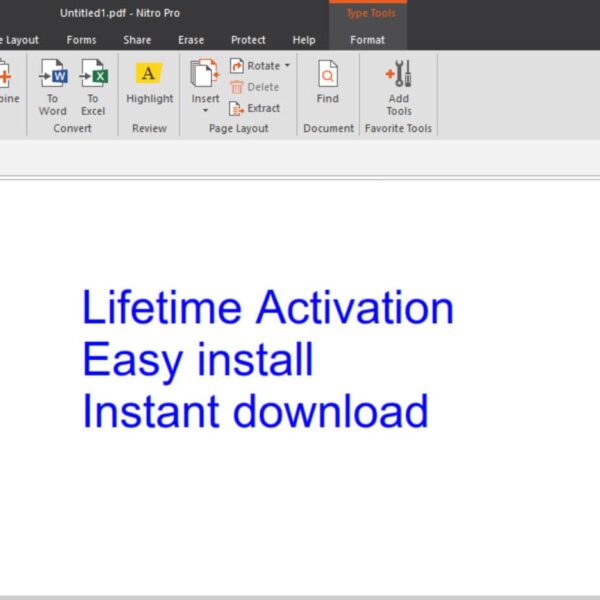Viewport: 600px width, 600px height.
Task: Click the To Word convert icon
Action: click(x=53, y=75)
